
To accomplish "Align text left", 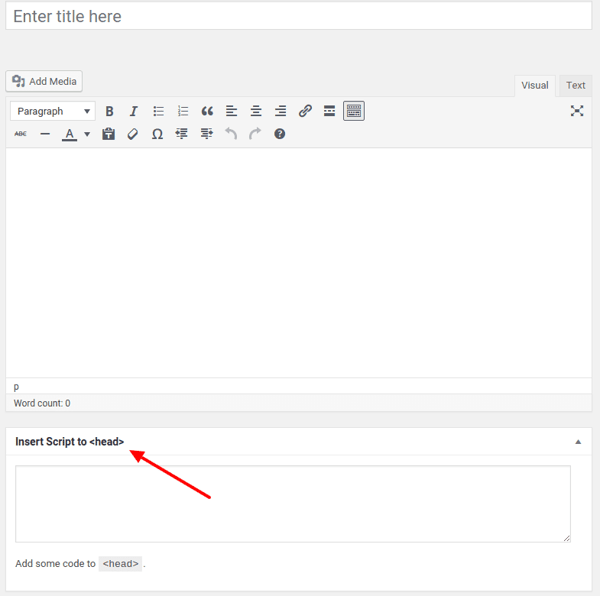I will [232, 111].
